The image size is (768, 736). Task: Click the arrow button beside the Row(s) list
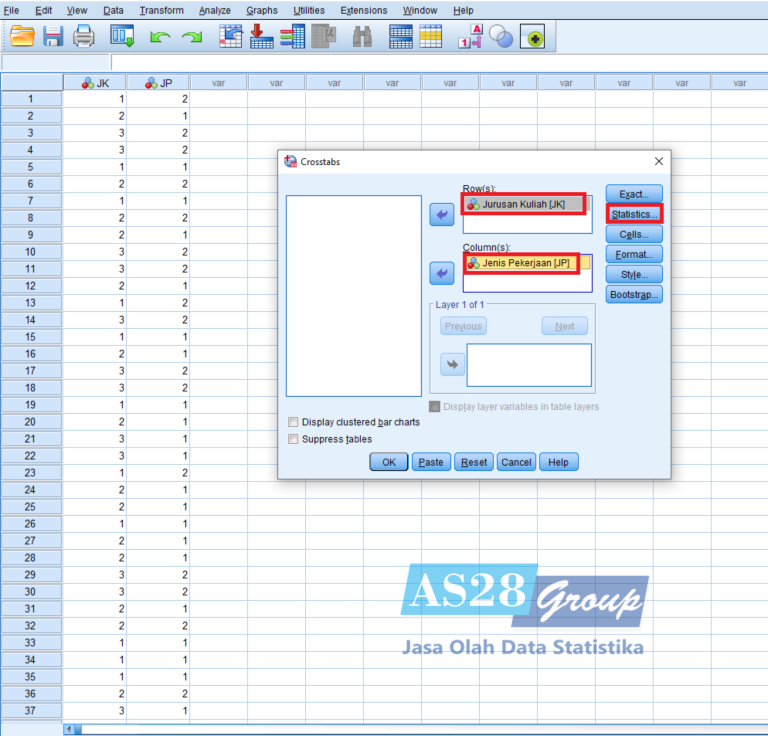coord(441,215)
